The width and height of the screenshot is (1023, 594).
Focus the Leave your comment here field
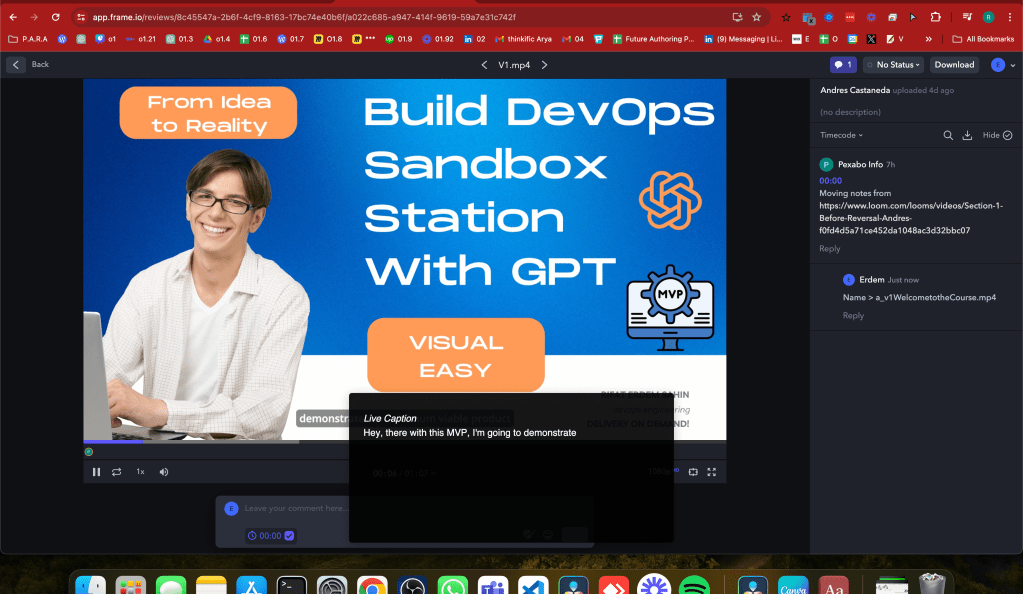pyautogui.click(x=296, y=508)
